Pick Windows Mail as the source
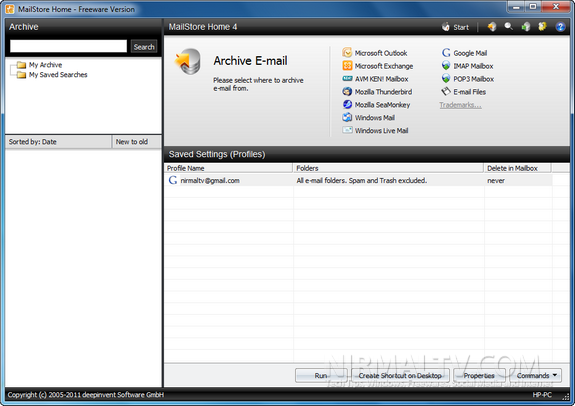The image size is (575, 406). (374, 118)
